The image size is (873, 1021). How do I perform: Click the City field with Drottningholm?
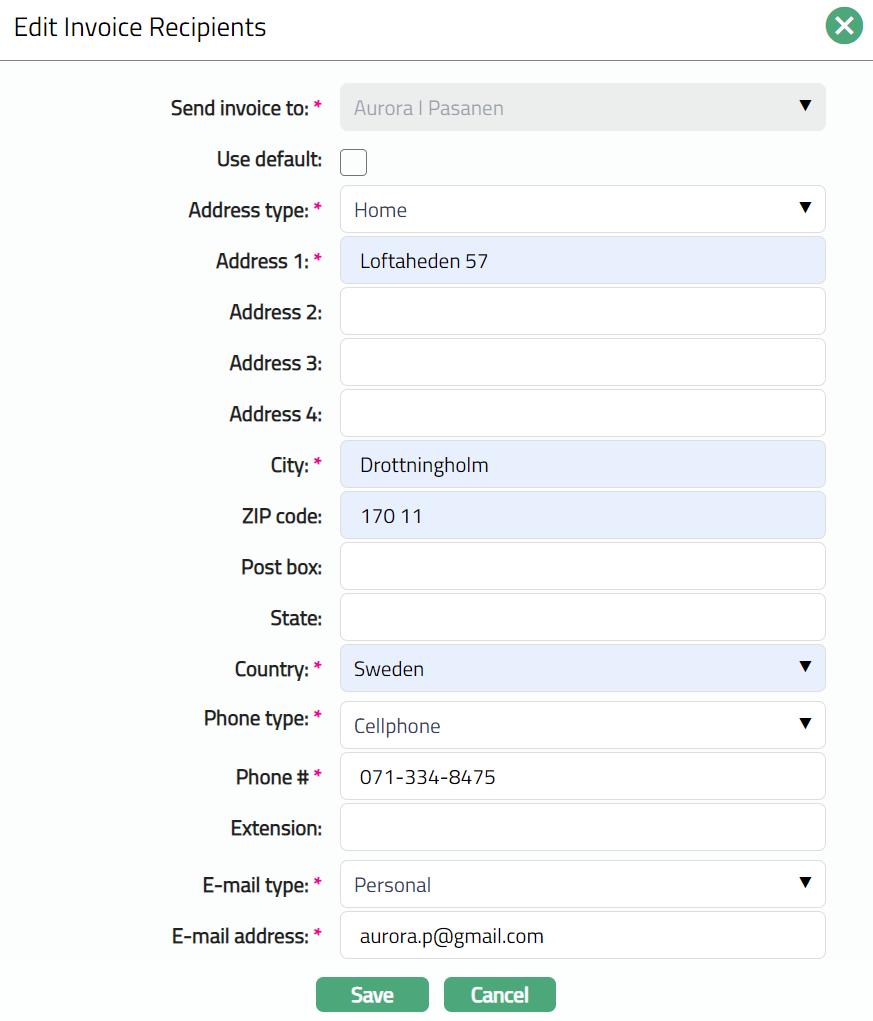[582, 465]
